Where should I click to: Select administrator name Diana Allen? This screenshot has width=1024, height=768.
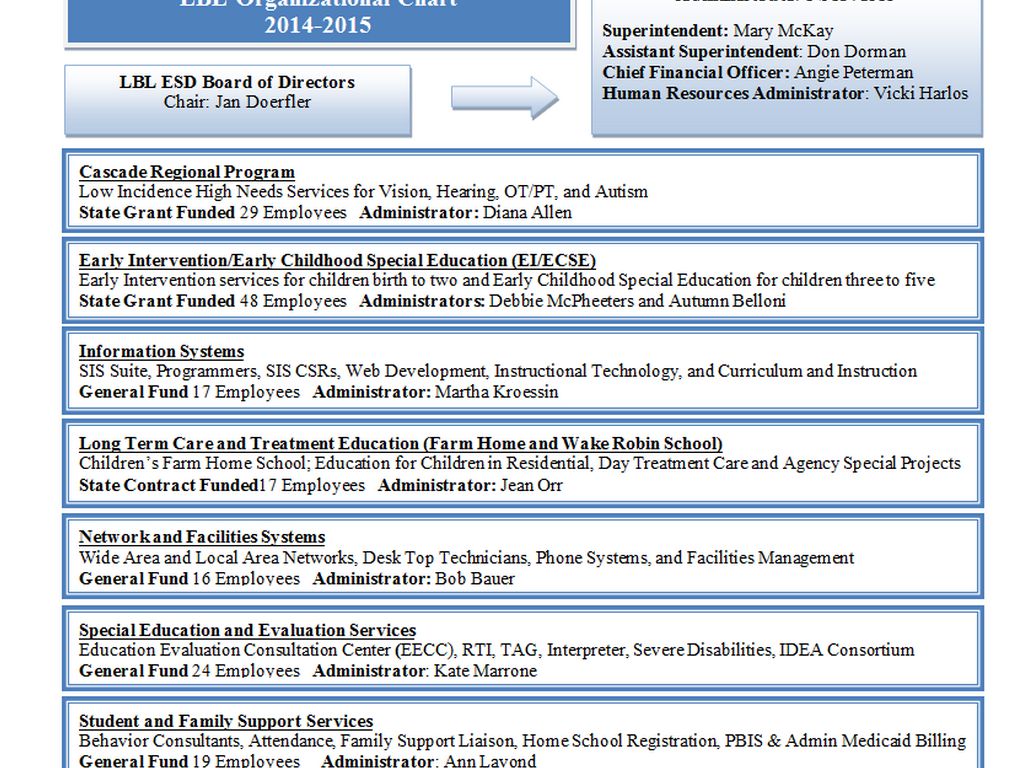[527, 212]
